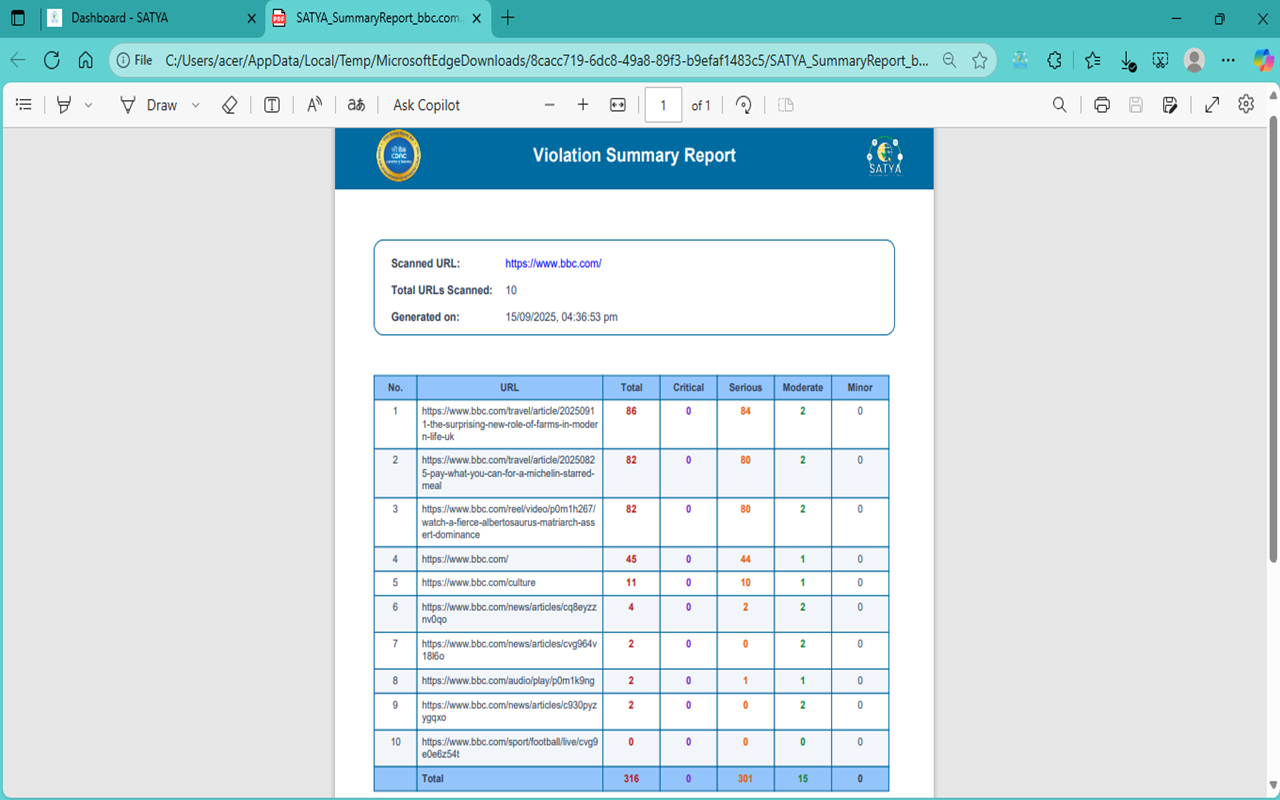Click the serious count 44 for bbc.com row
The width and height of the screenshot is (1280, 800).
click(745, 559)
